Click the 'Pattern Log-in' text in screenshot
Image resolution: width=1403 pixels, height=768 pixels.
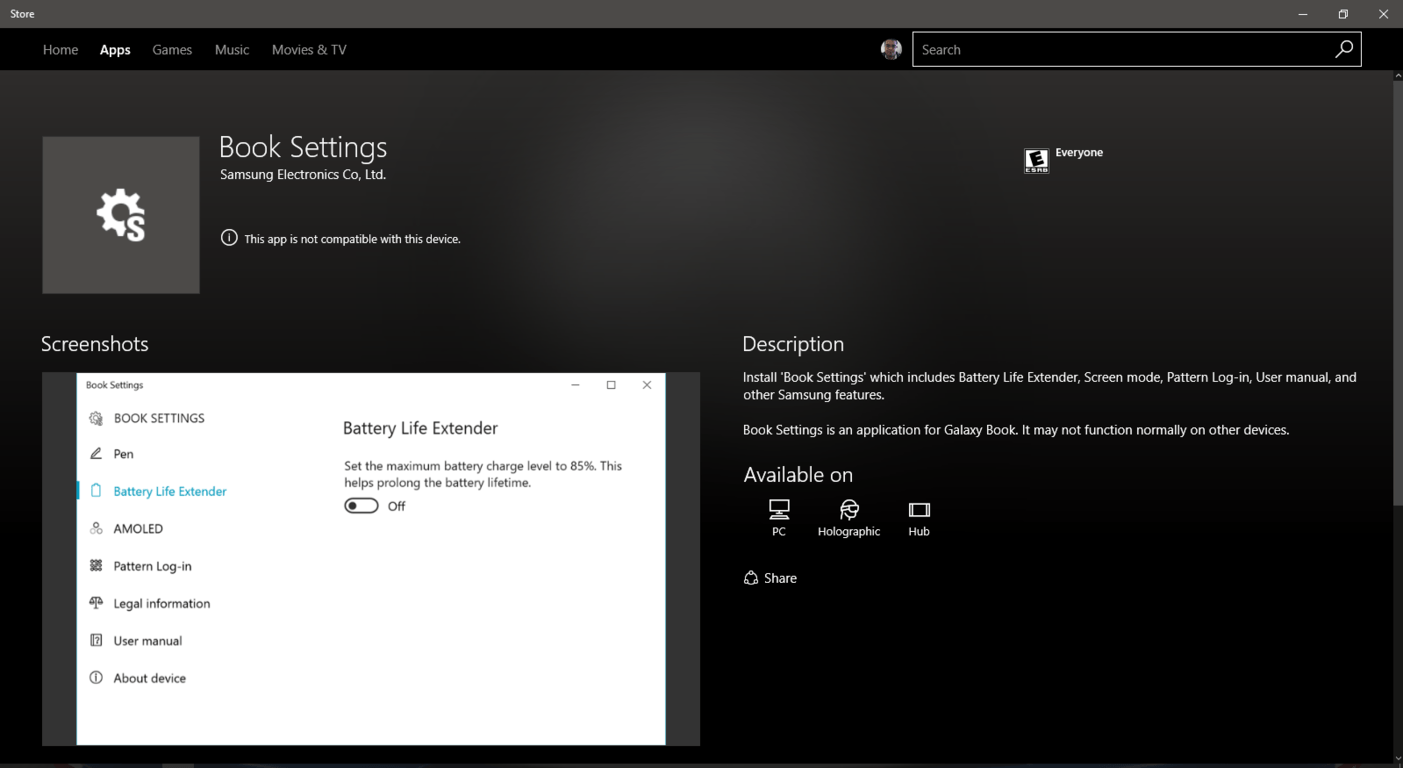pyautogui.click(x=152, y=566)
